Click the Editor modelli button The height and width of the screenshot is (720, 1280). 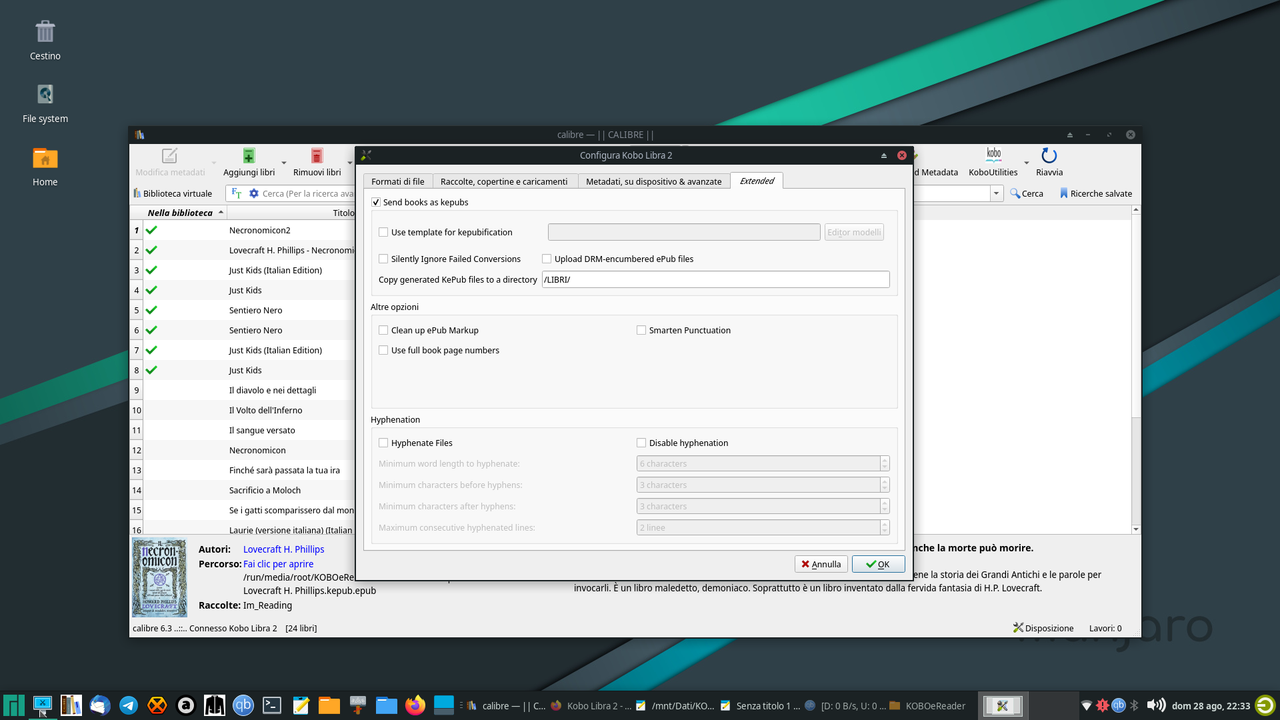[x=854, y=232]
